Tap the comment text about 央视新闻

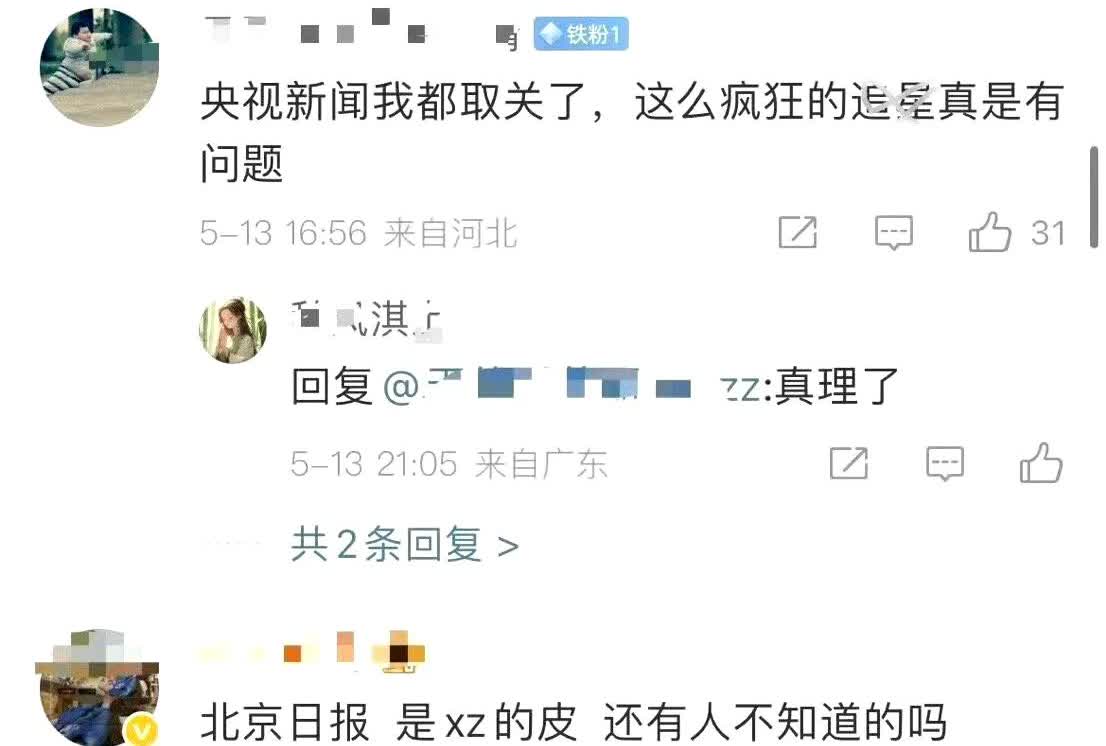coord(632,132)
